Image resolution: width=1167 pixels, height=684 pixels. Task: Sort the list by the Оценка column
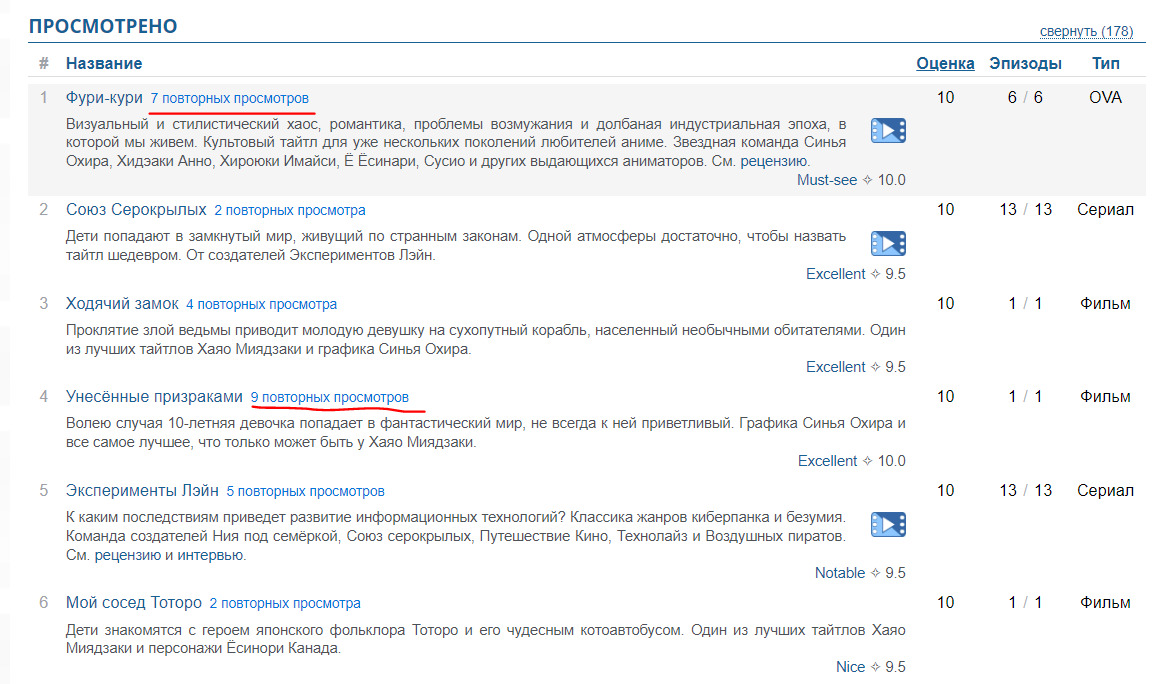click(945, 63)
